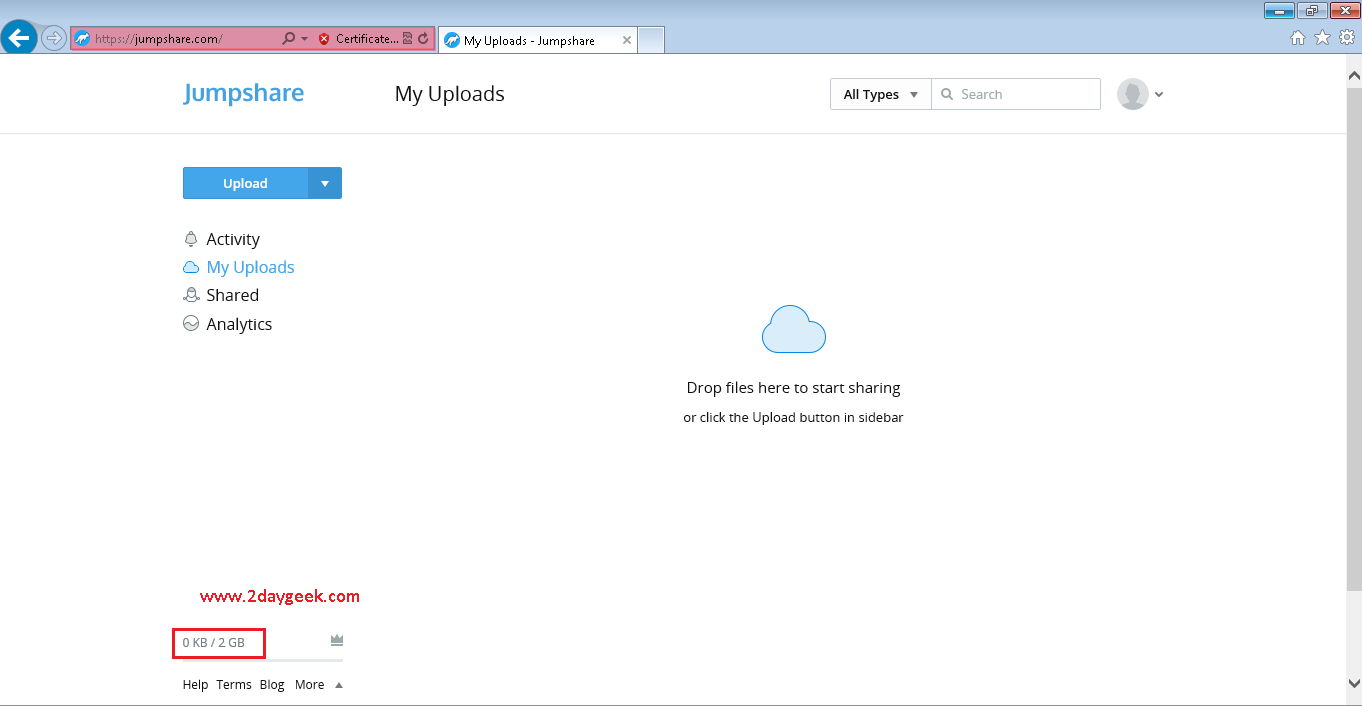Click the browser Back arrow button
This screenshot has width=1362, height=706.
19,38
